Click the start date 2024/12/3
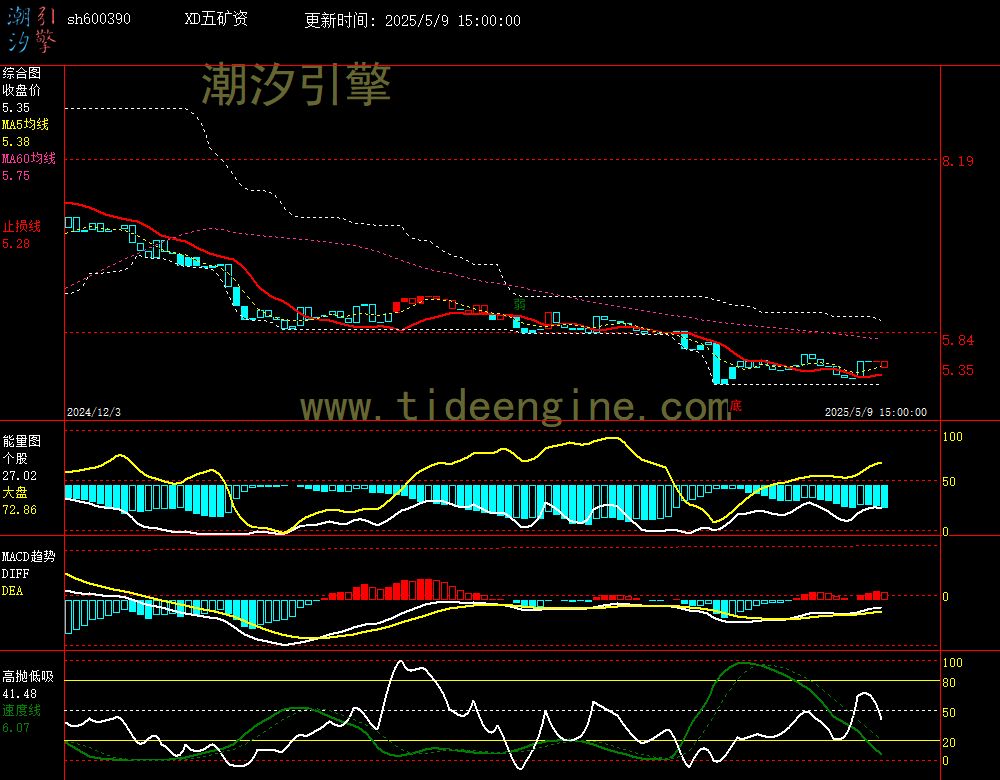The height and width of the screenshot is (780, 1000). point(94,412)
